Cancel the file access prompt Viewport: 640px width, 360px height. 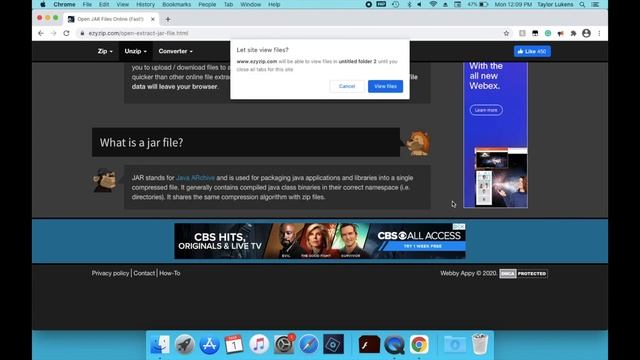tap(347, 86)
